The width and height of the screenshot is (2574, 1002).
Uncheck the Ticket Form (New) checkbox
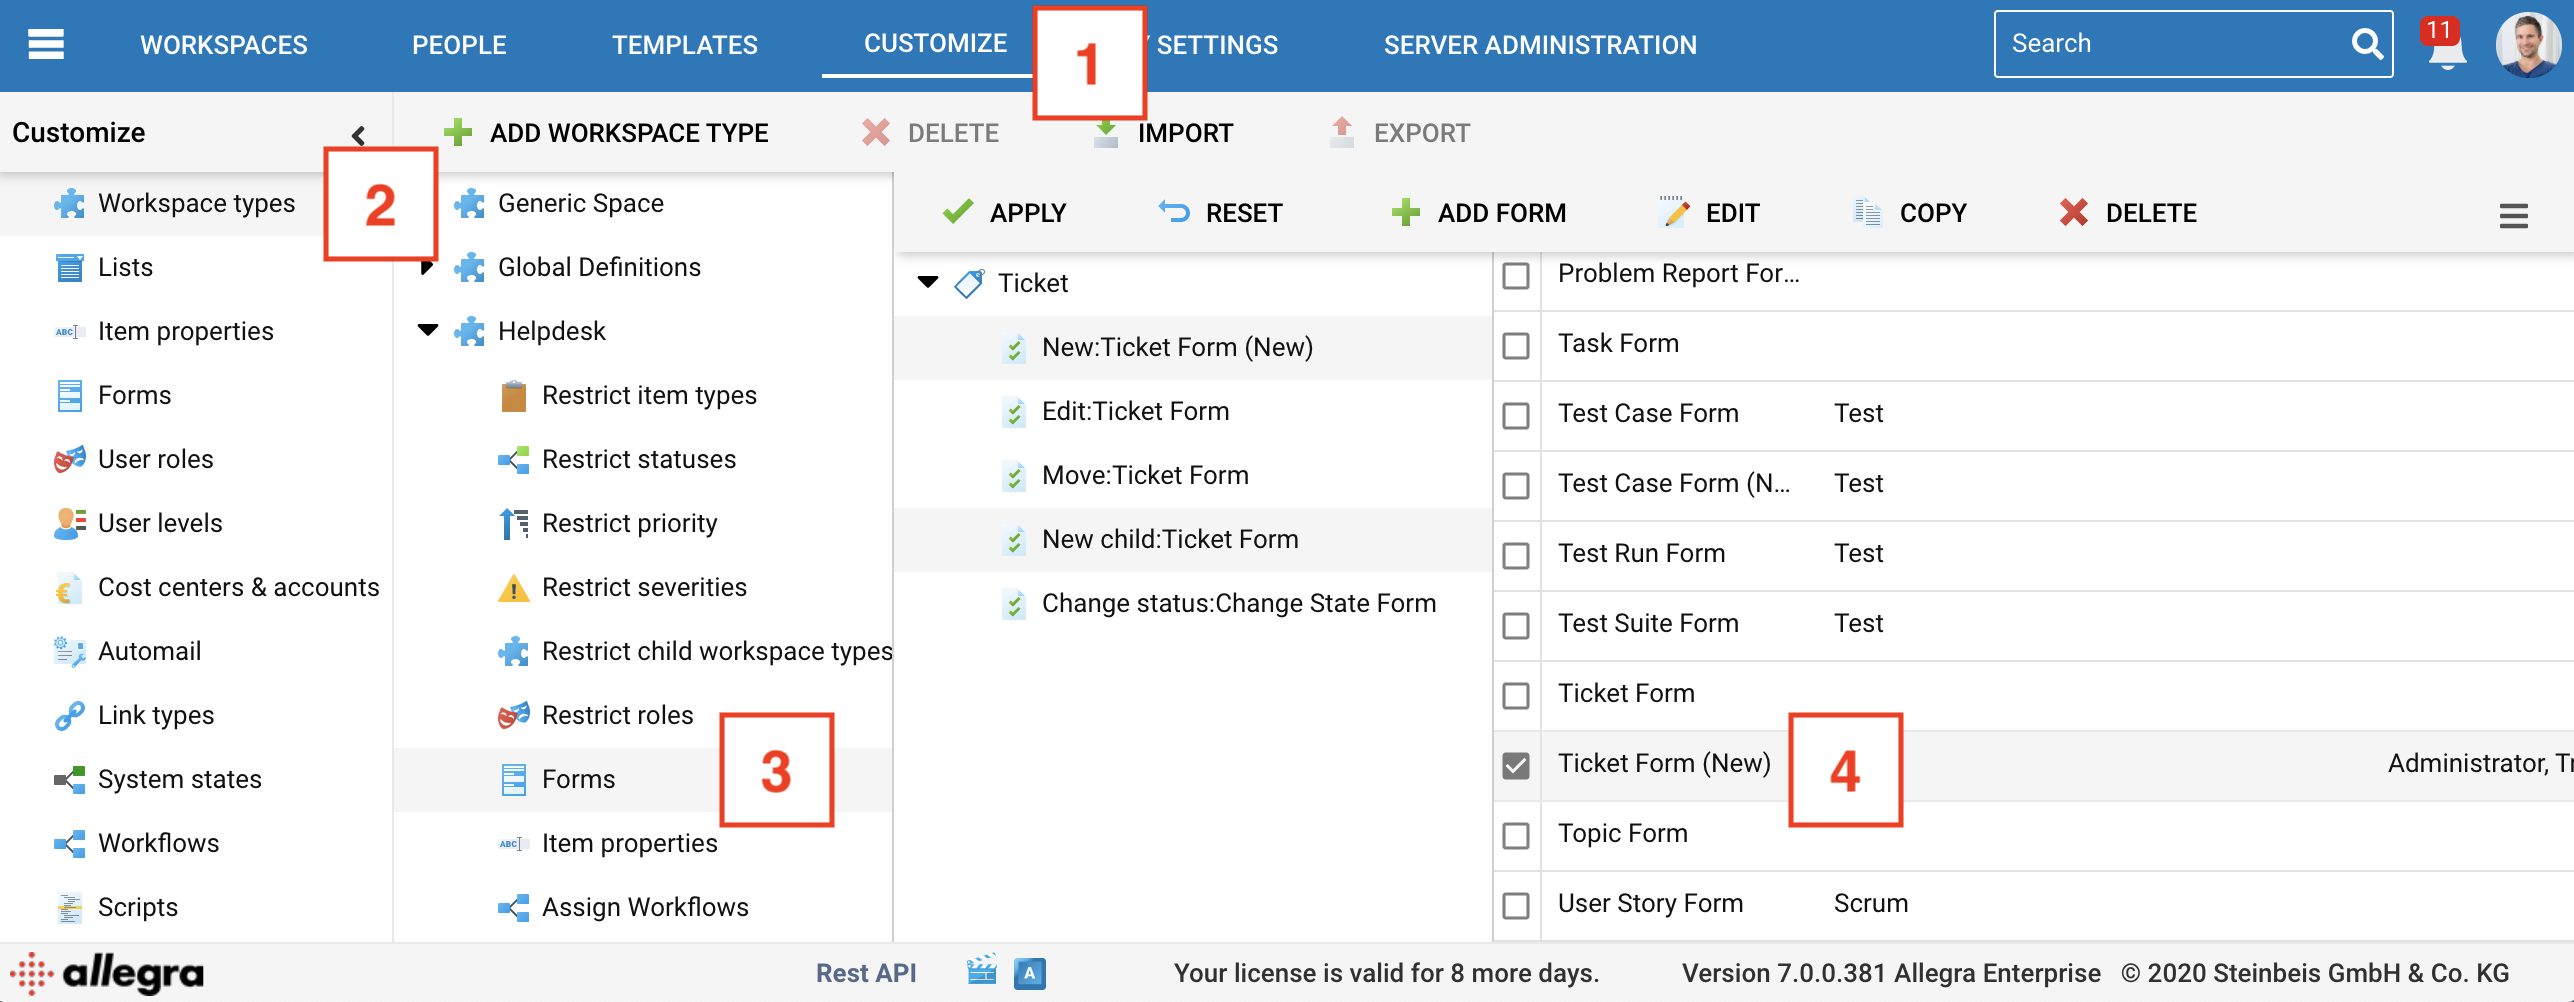pos(1516,766)
